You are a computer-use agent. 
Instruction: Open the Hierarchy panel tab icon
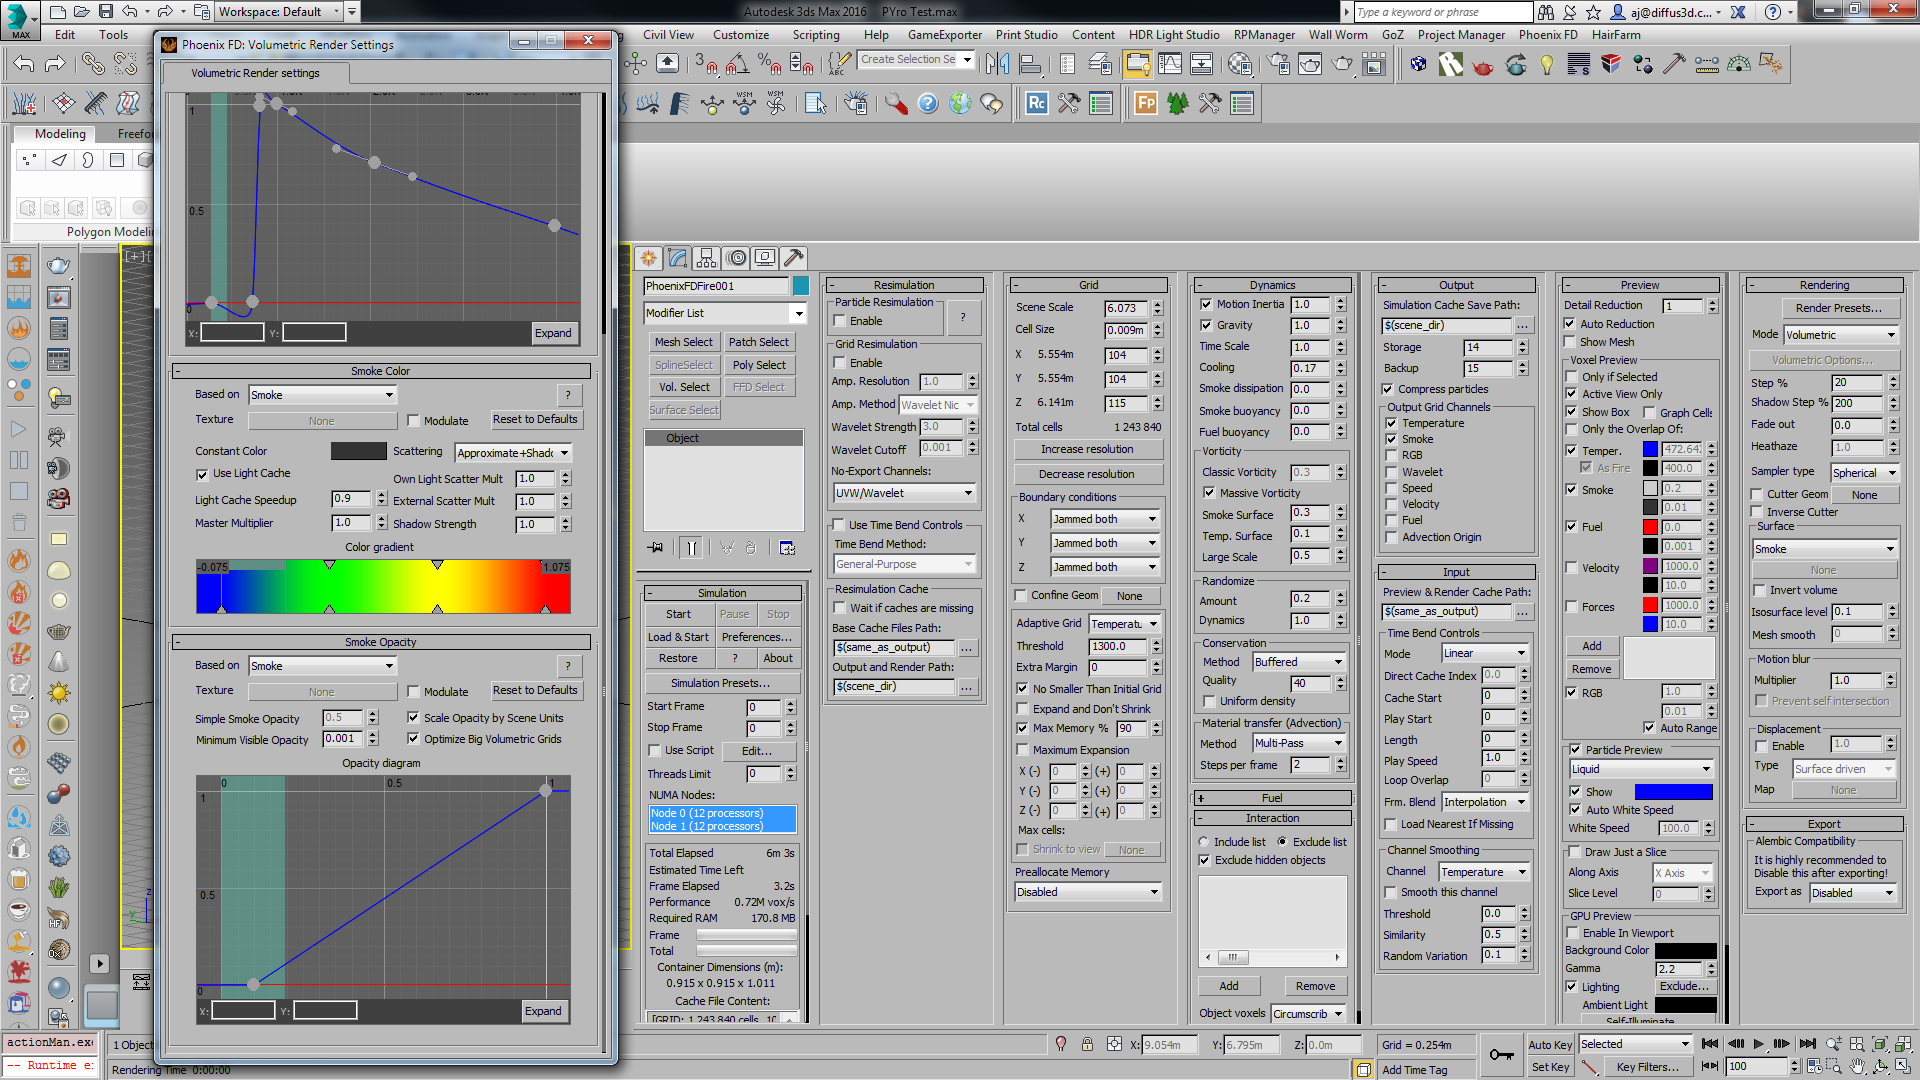click(707, 258)
